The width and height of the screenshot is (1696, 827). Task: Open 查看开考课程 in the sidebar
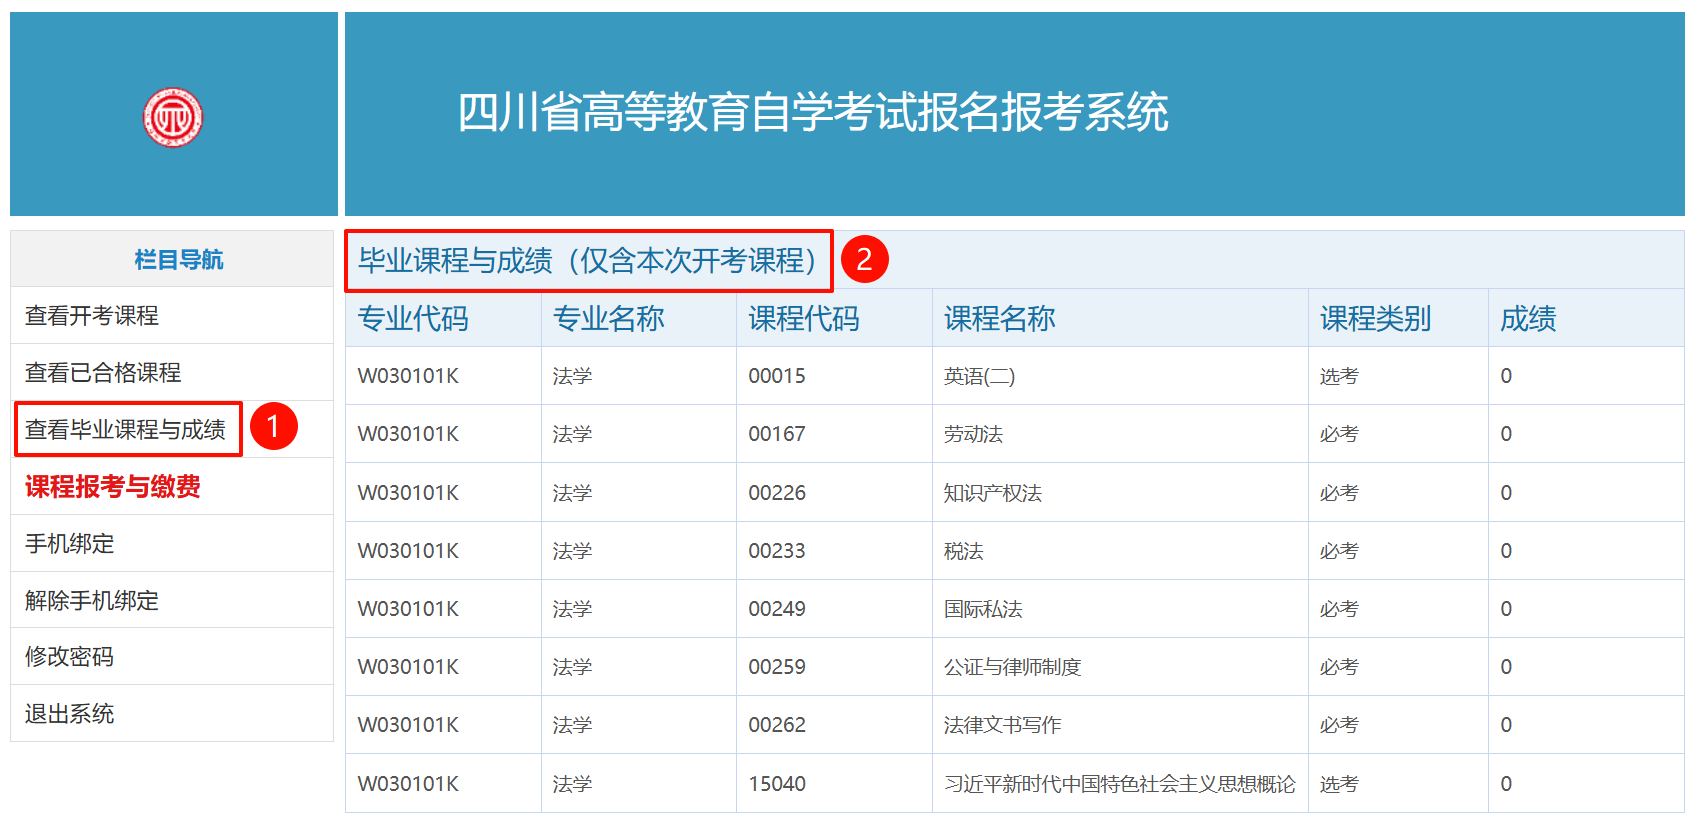(x=92, y=316)
